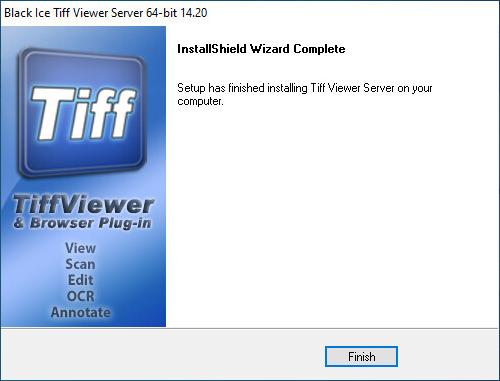Click the word 'Complete' in the heading
This screenshot has width=500, height=381.
pos(319,49)
